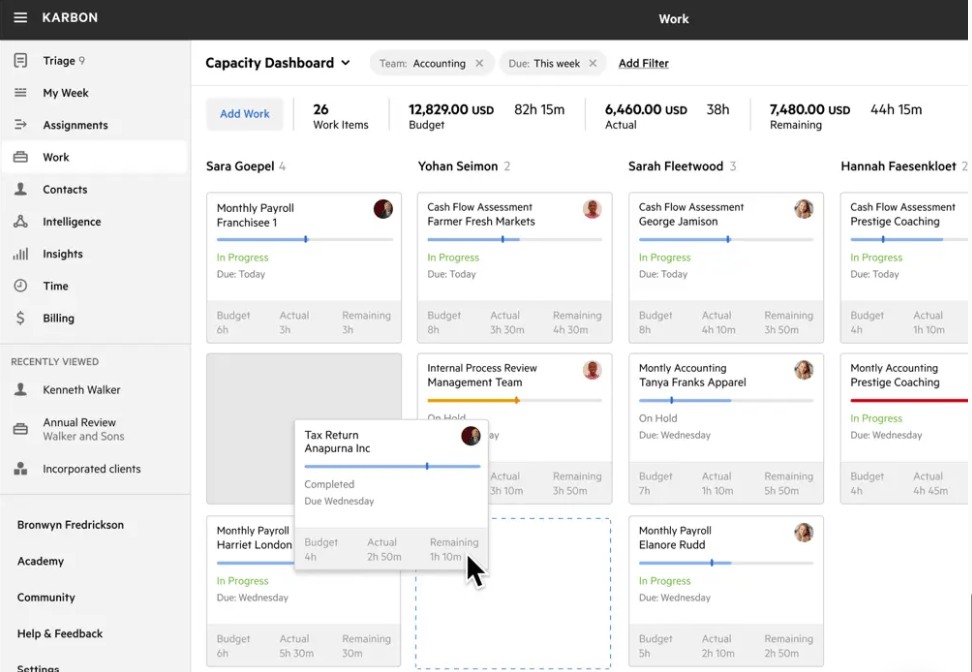Click the Contacts person icon

point(20,189)
